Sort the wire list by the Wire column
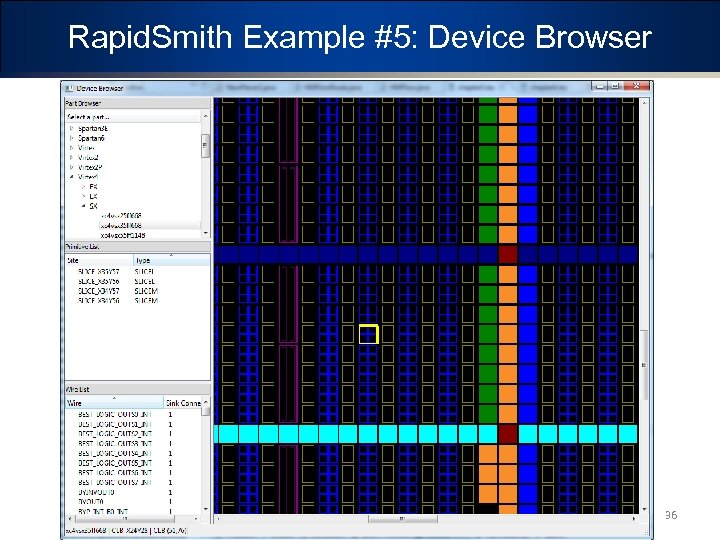The width and height of the screenshot is (720, 540). [114, 403]
